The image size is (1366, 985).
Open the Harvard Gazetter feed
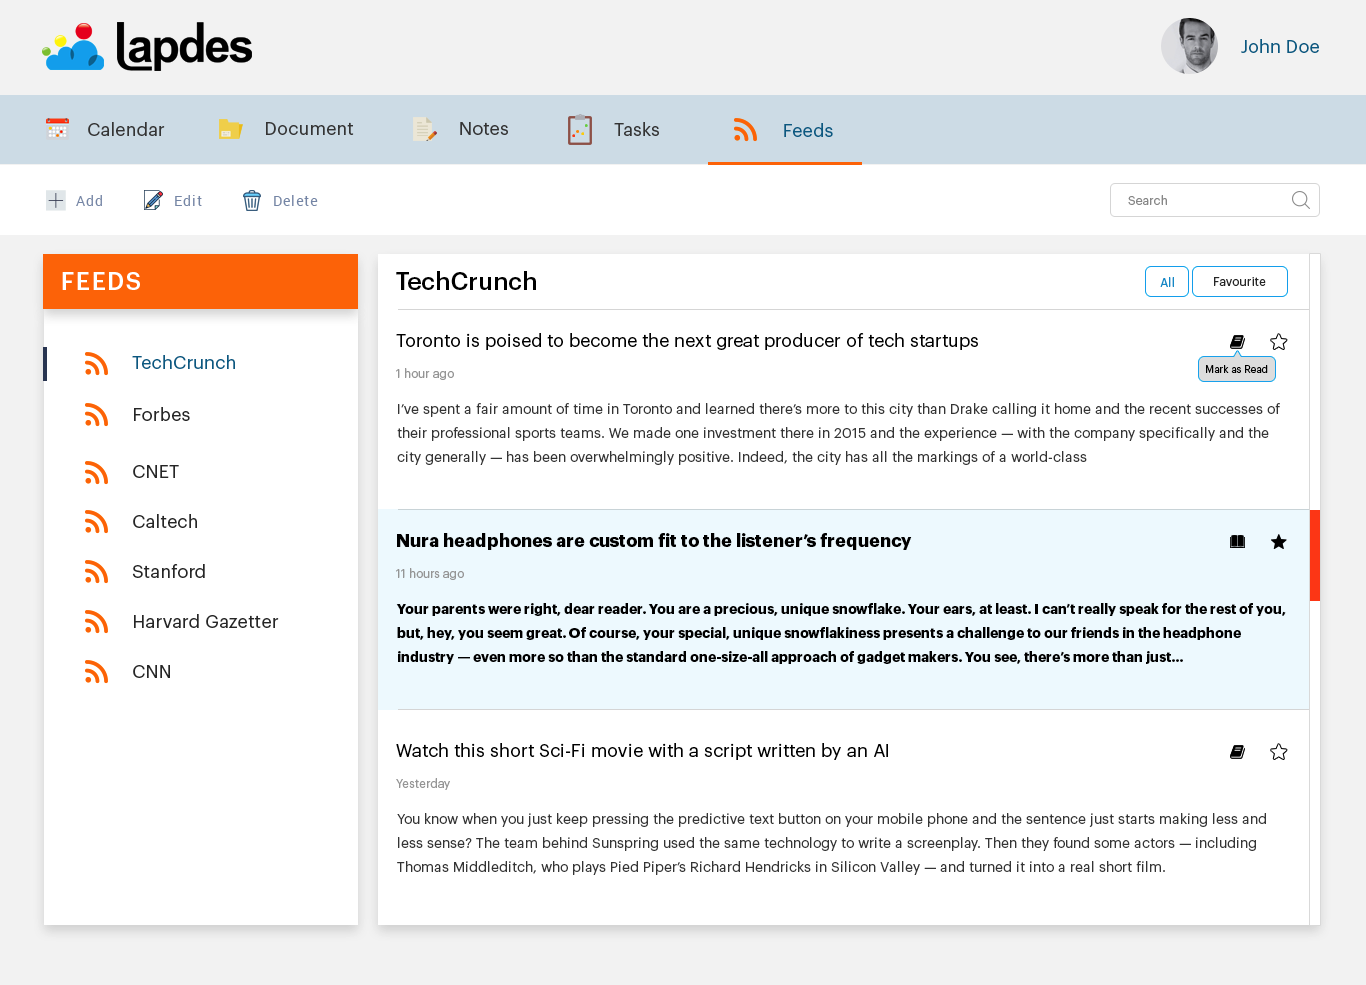(x=205, y=621)
